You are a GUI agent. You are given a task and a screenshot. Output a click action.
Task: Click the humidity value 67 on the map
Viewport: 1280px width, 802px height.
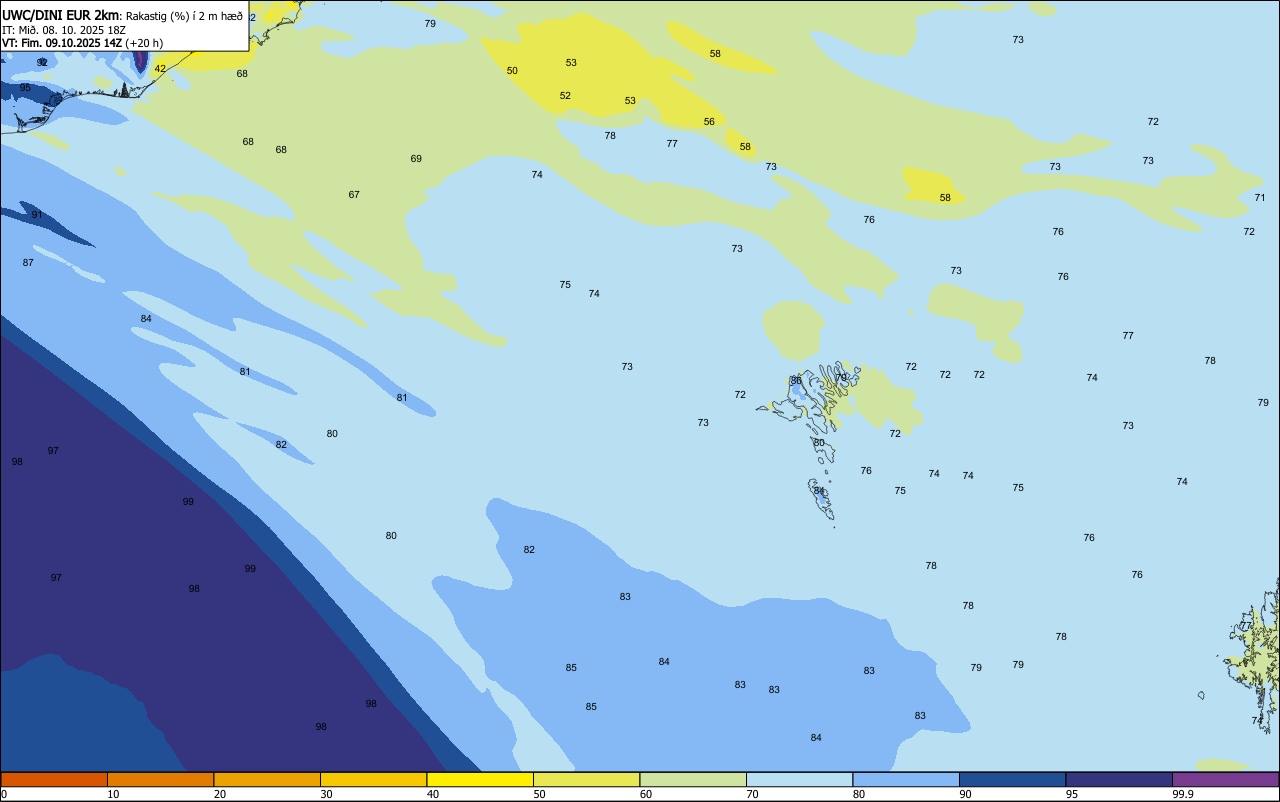click(x=354, y=195)
